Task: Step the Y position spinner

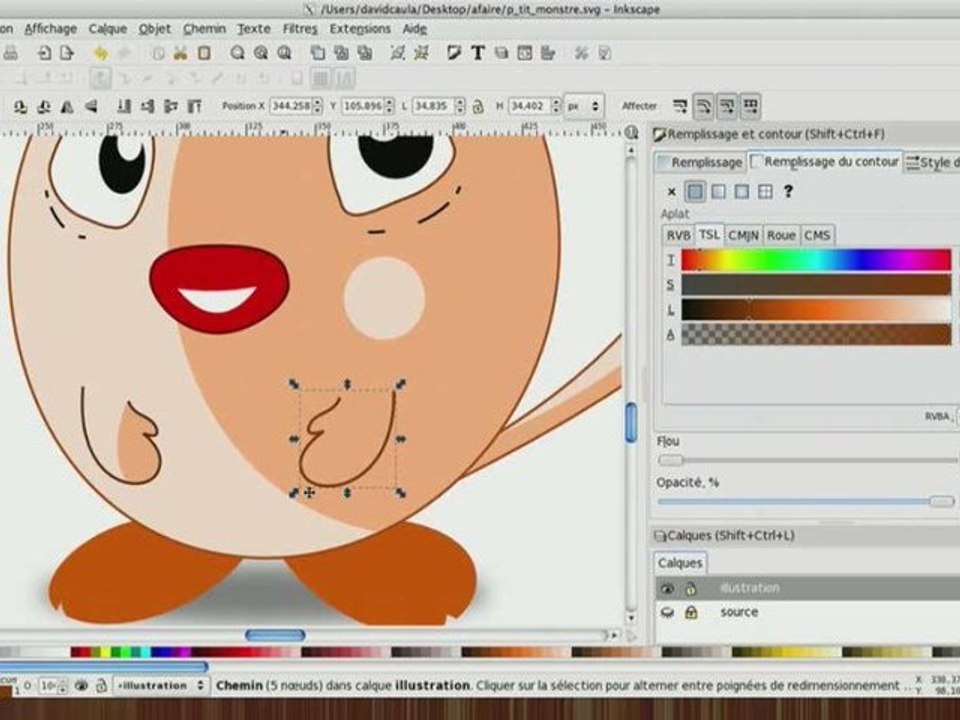Action: pyautogui.click(x=389, y=107)
